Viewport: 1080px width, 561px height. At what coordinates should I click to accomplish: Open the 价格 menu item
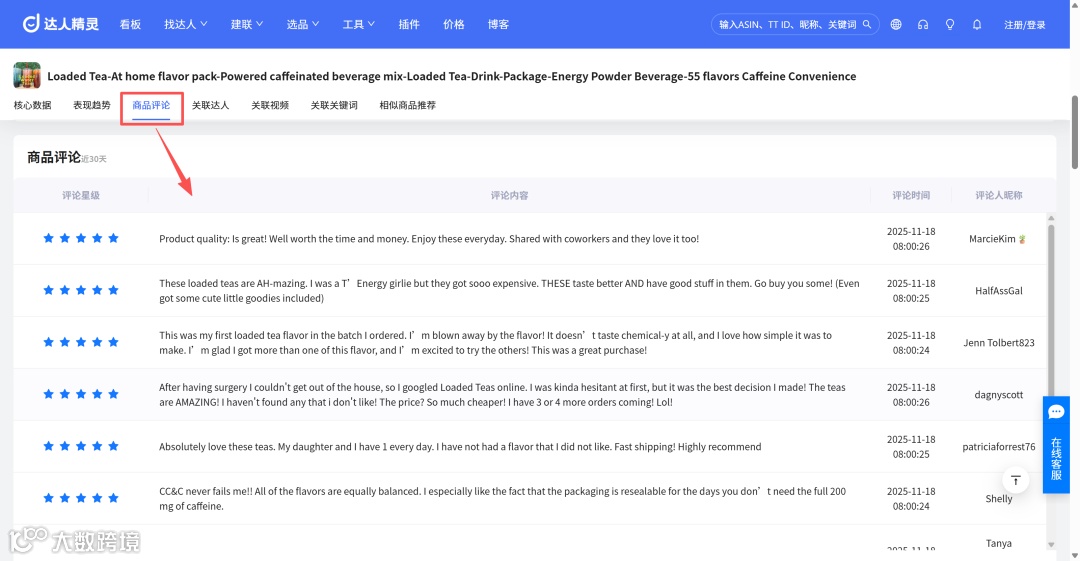point(454,24)
